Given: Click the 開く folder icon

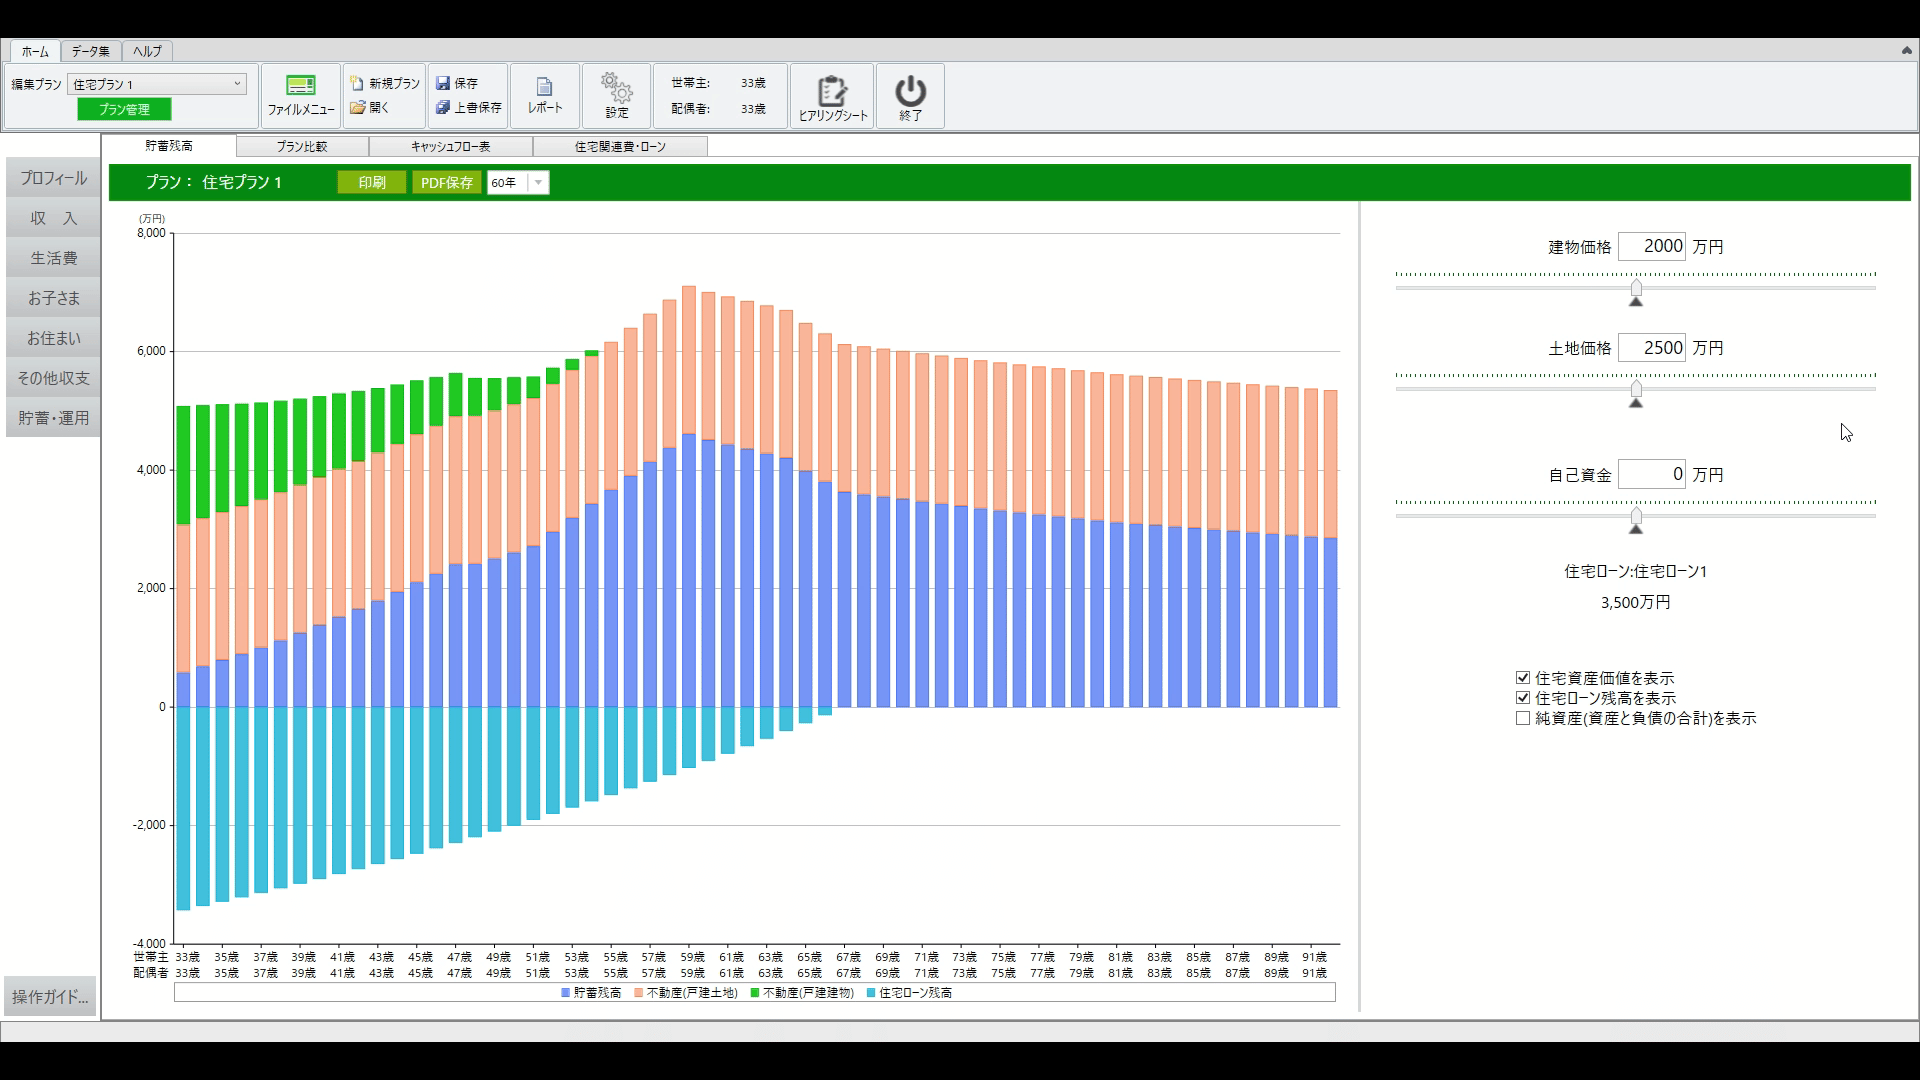Looking at the screenshot, I should point(357,107).
